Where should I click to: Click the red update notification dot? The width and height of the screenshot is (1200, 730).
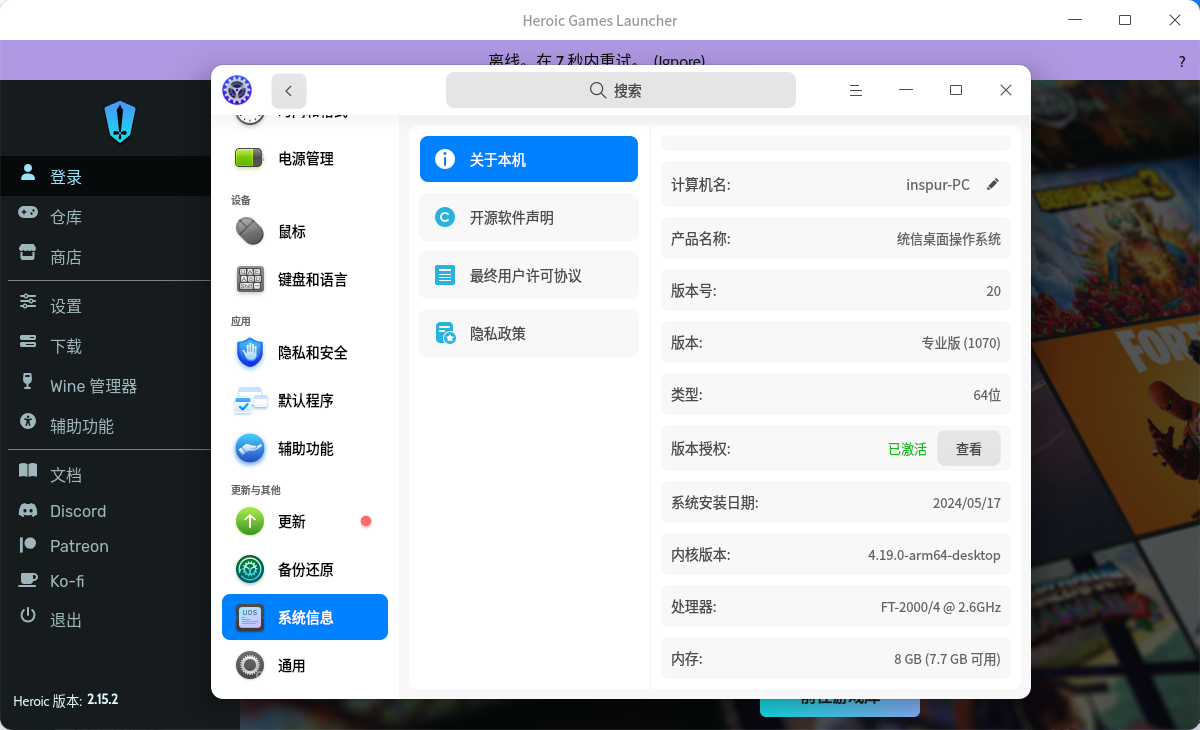pos(366,521)
